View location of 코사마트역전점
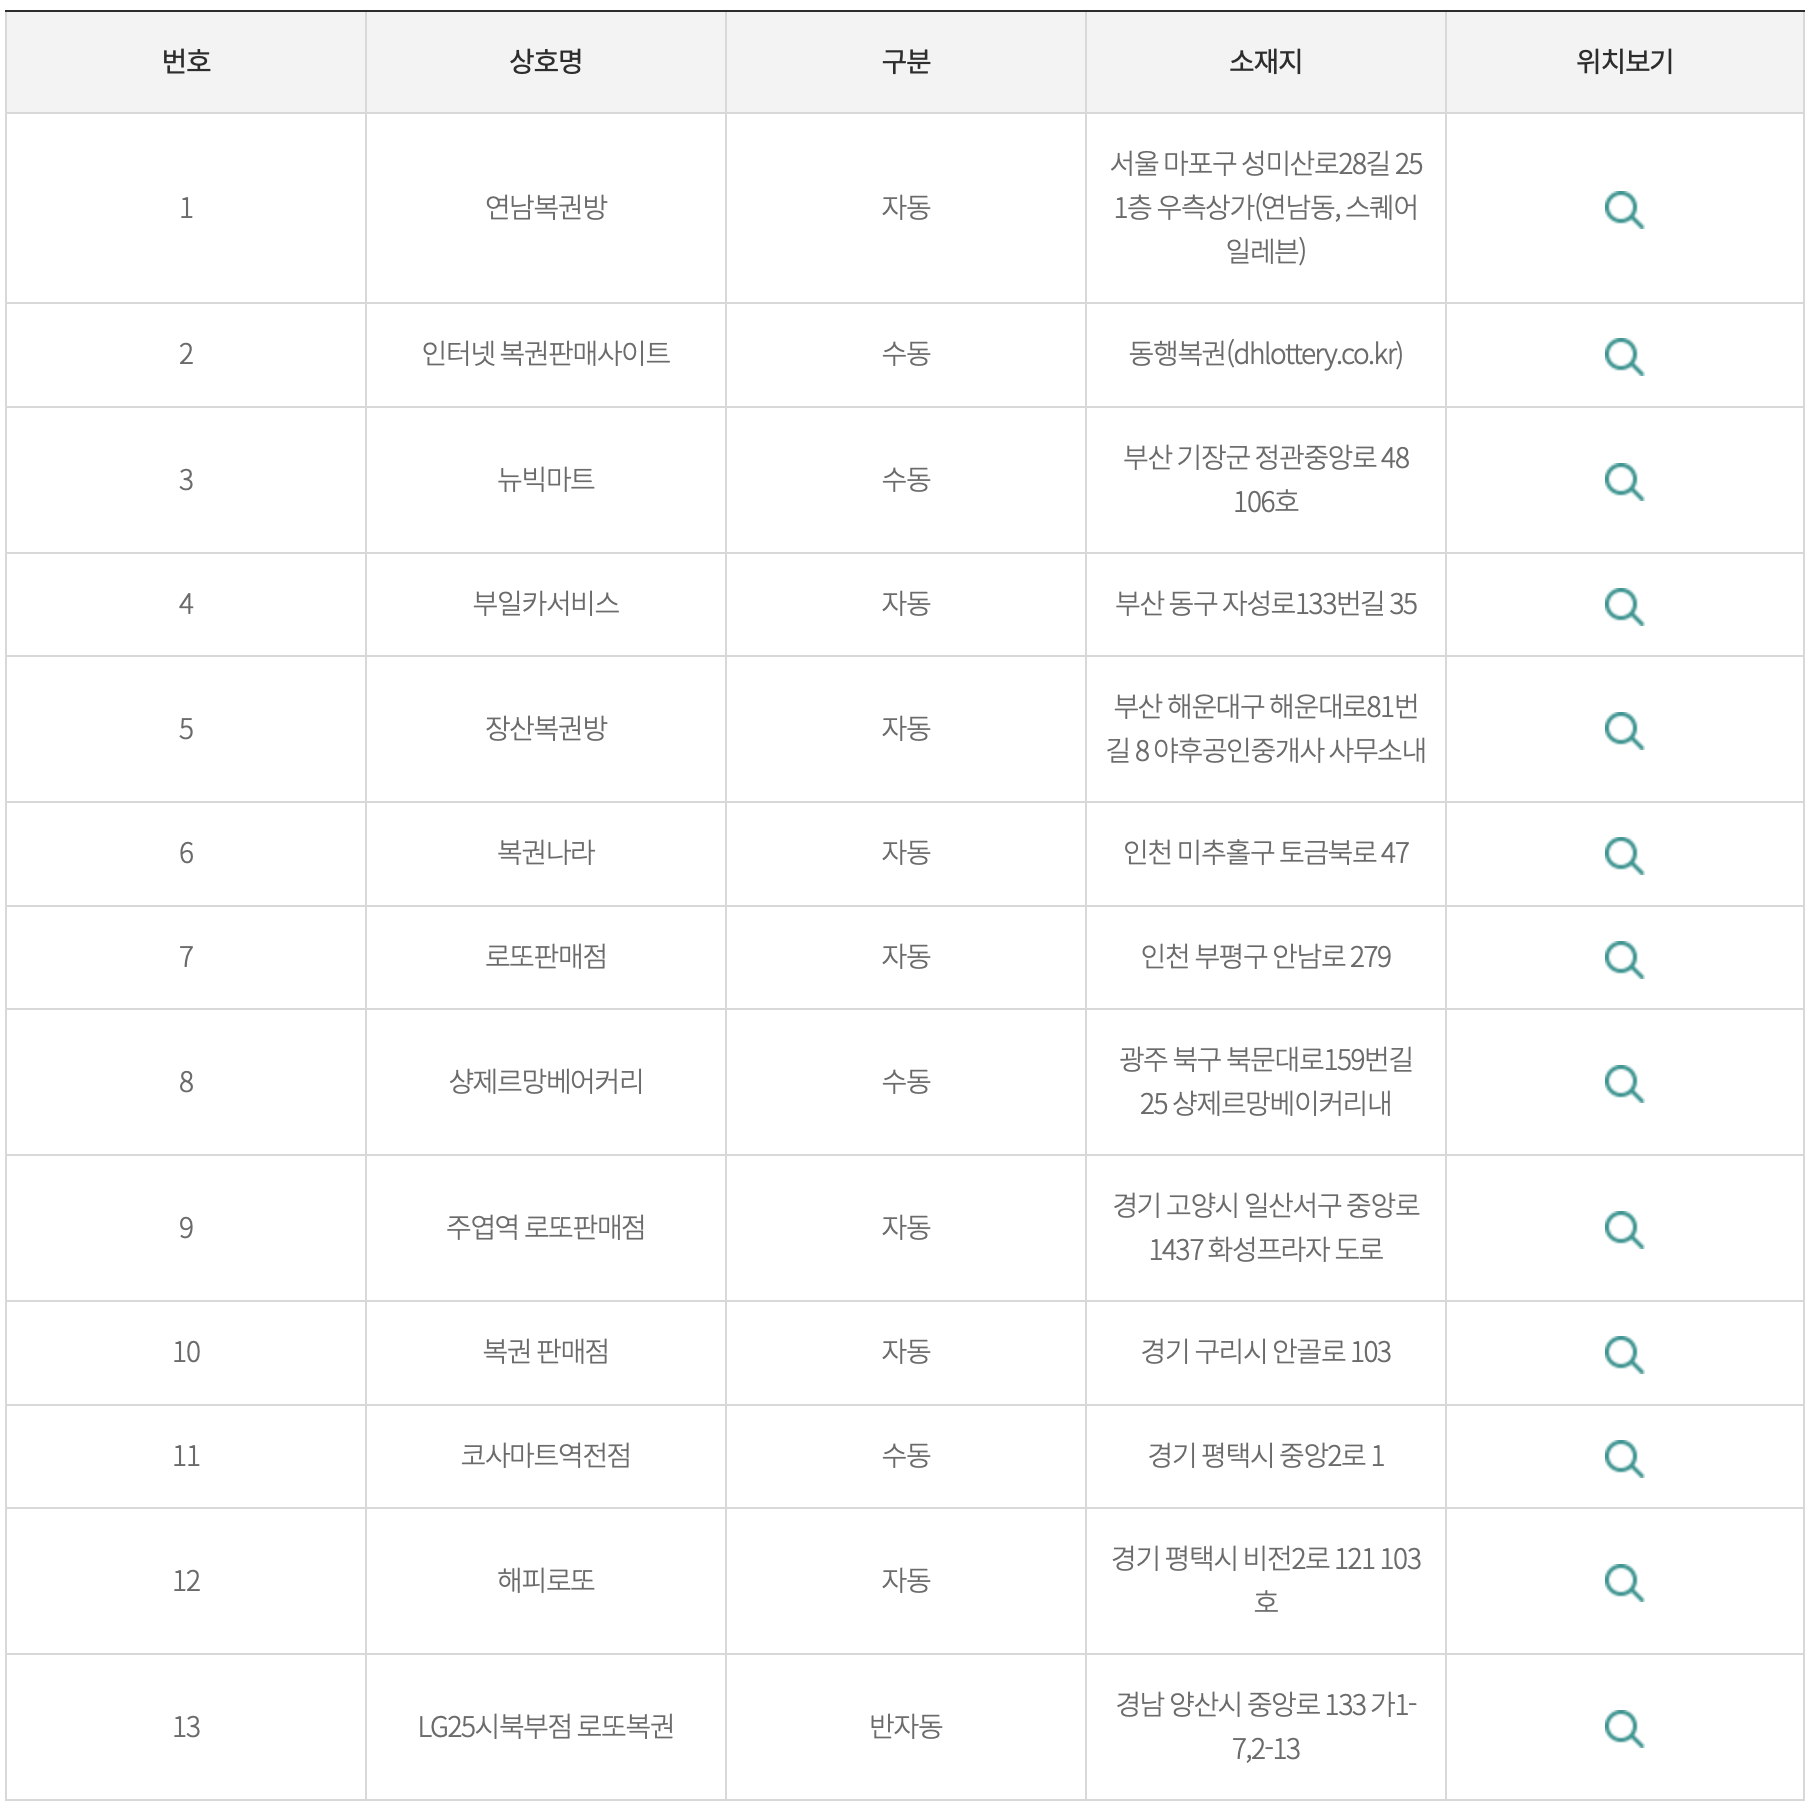1810x1810 pixels. [x=1624, y=1458]
